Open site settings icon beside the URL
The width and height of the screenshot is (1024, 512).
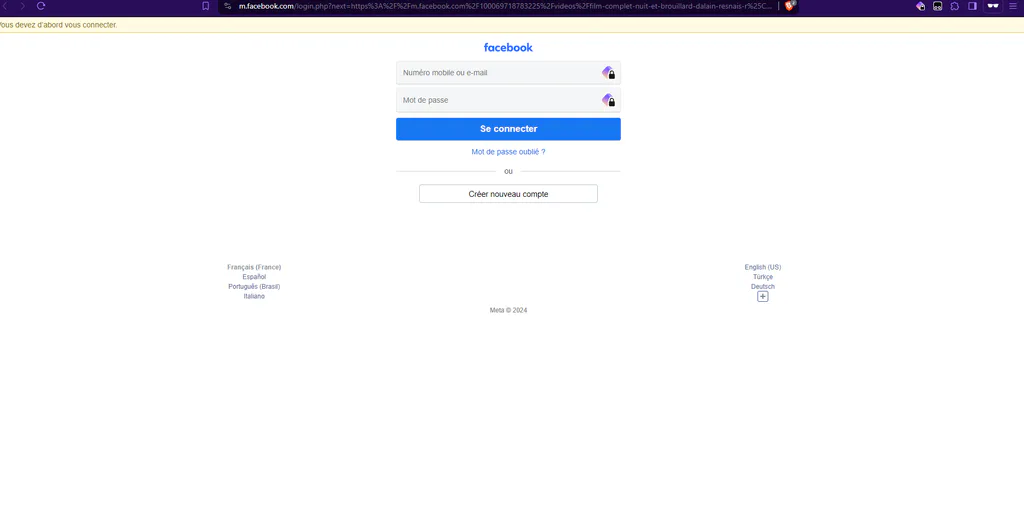click(x=227, y=6)
